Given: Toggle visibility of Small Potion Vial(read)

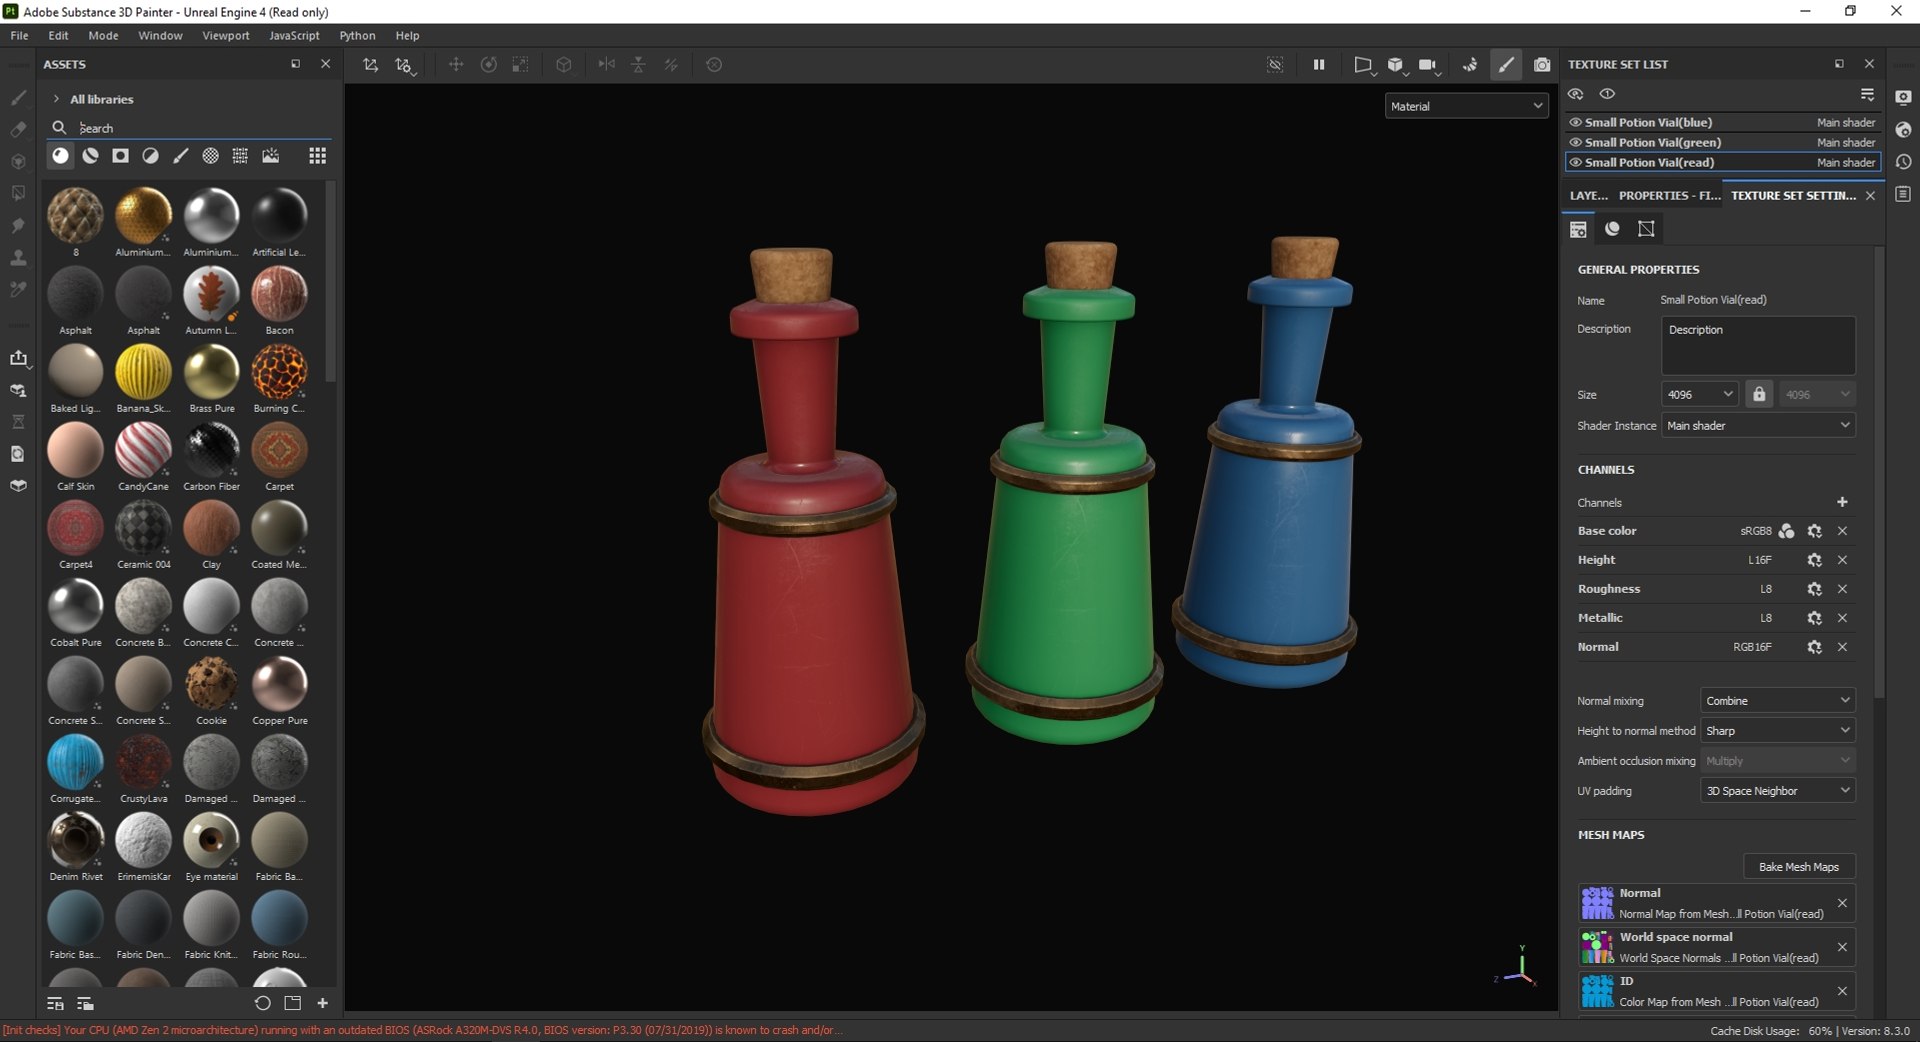Looking at the screenshot, I should [x=1576, y=162].
